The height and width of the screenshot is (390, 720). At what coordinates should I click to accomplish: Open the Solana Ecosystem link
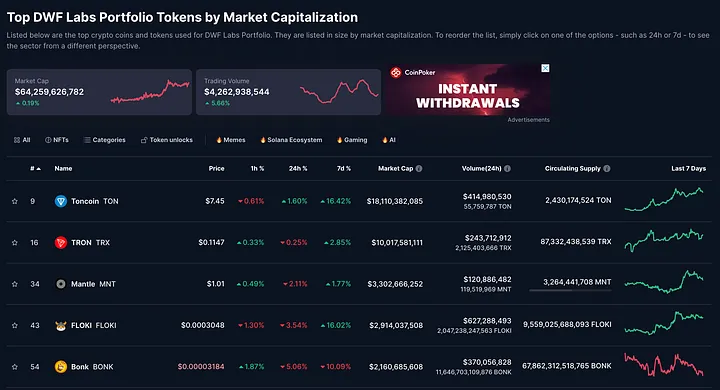coord(291,140)
